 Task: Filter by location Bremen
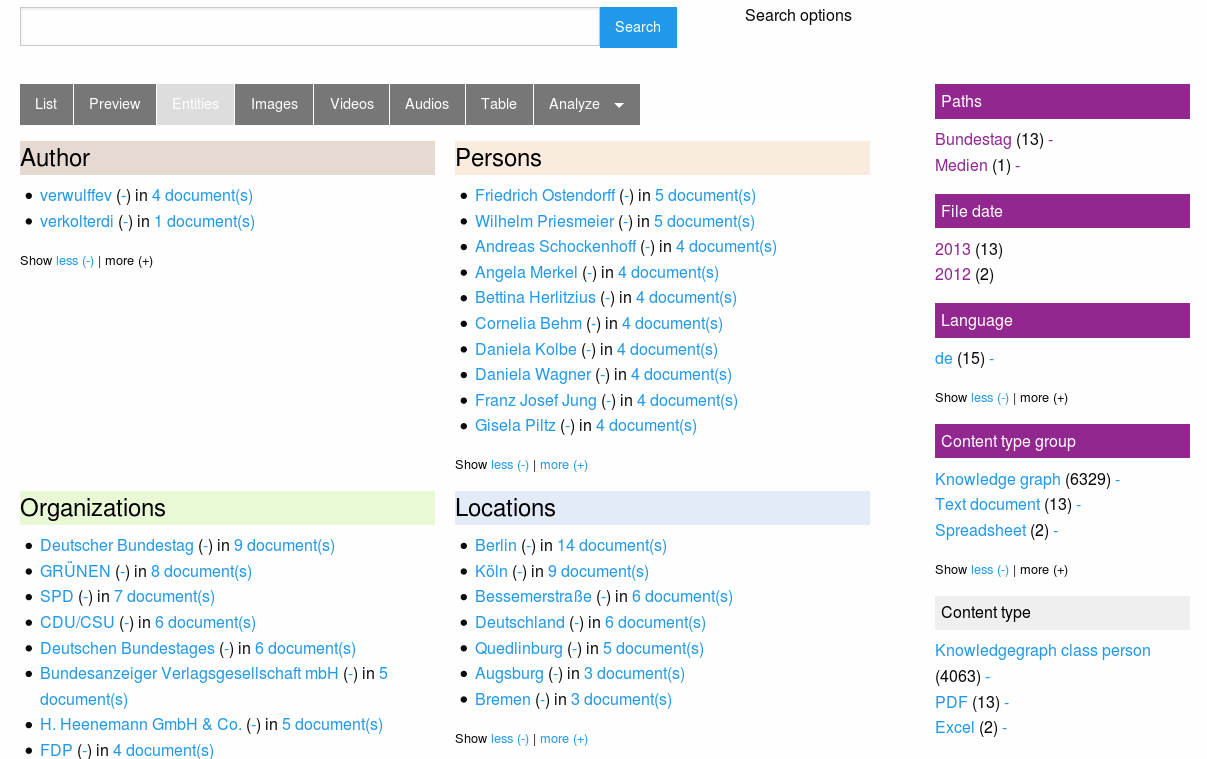(503, 699)
